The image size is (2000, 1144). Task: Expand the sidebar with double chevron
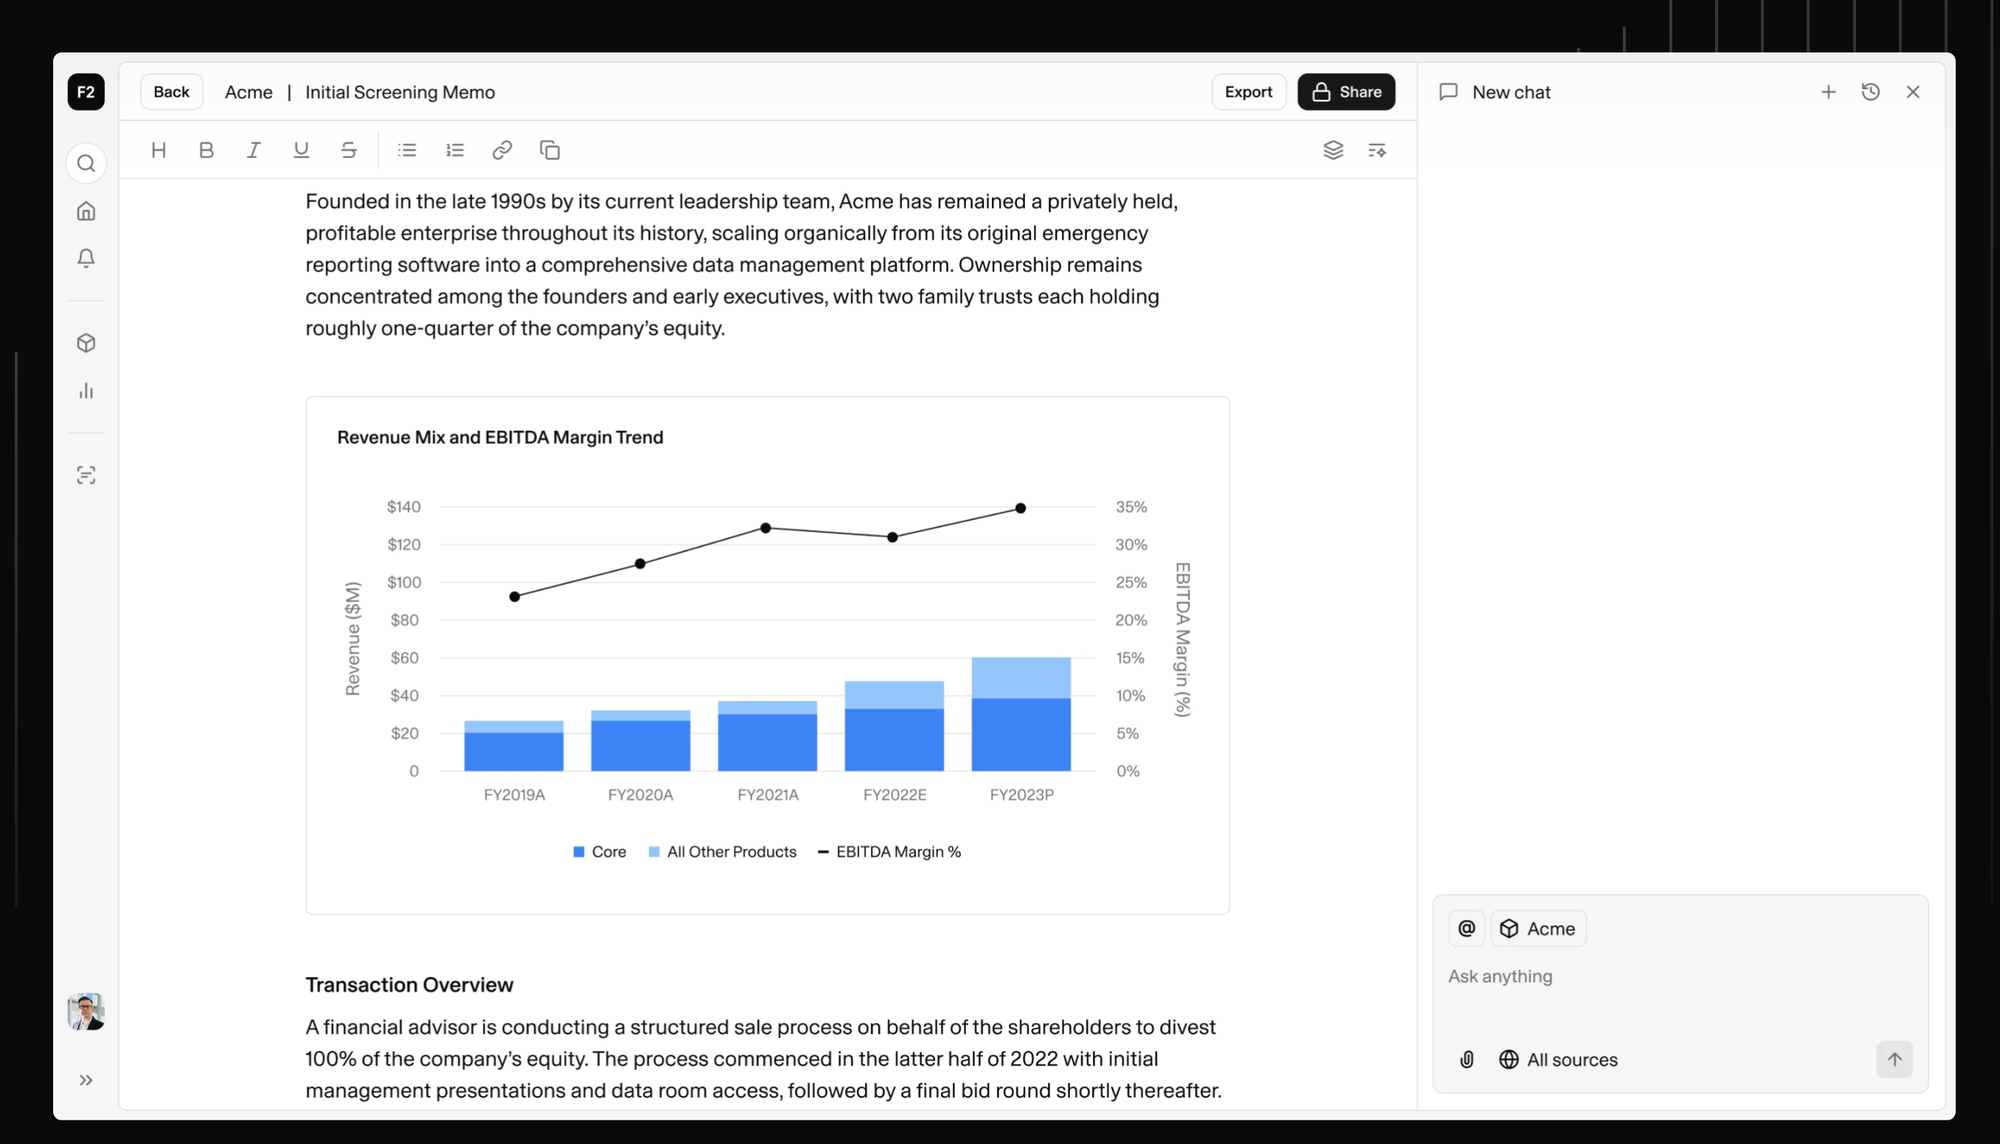[x=86, y=1080]
